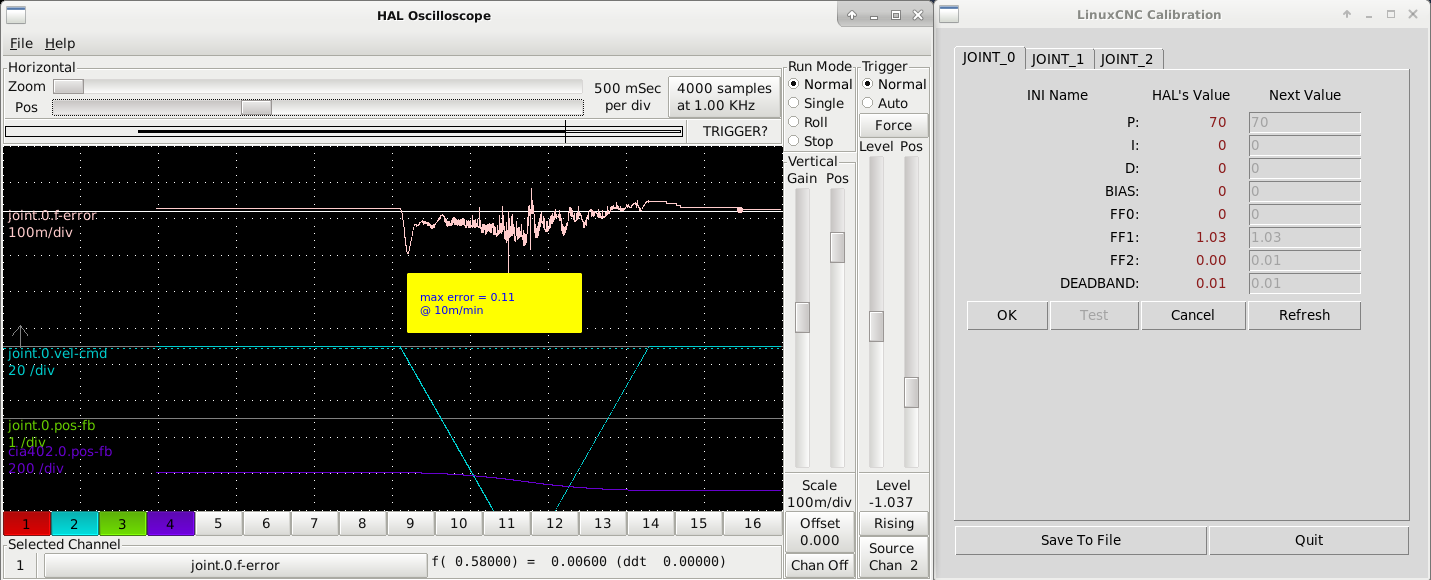Select cyan channel 2 button

[74, 524]
